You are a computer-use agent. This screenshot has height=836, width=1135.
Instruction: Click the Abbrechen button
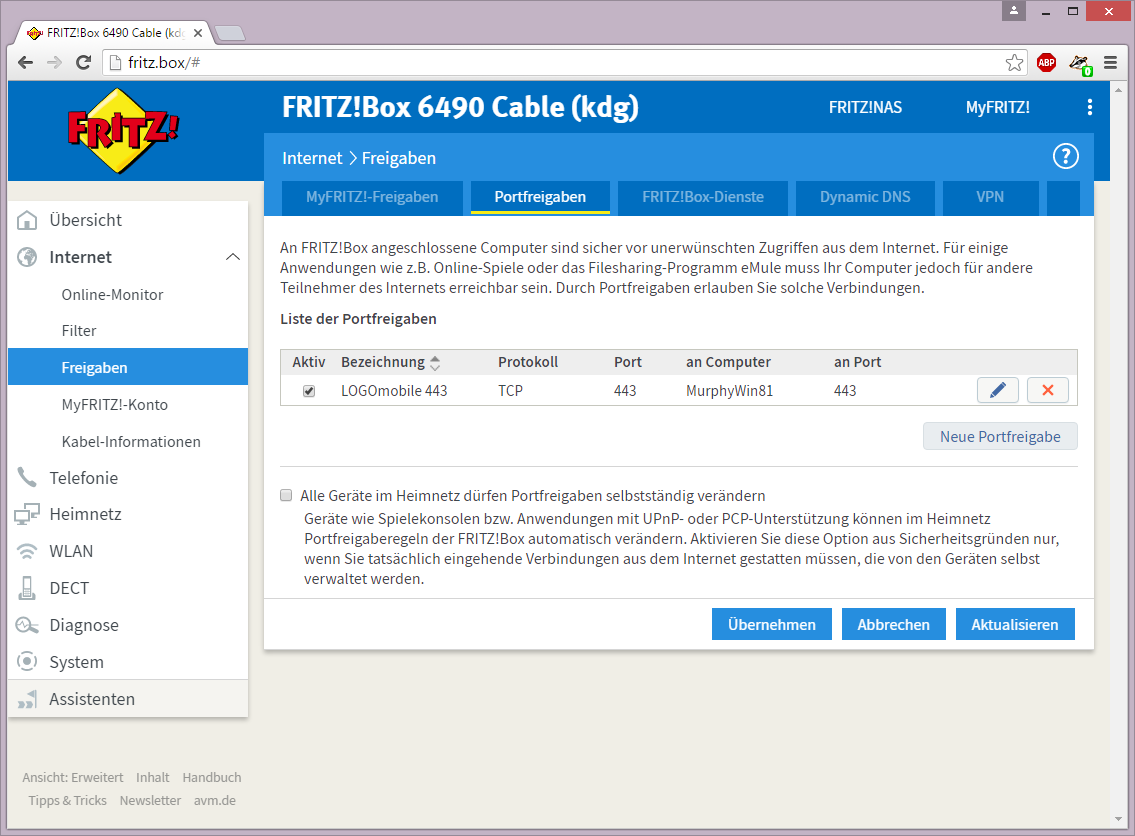coord(893,625)
